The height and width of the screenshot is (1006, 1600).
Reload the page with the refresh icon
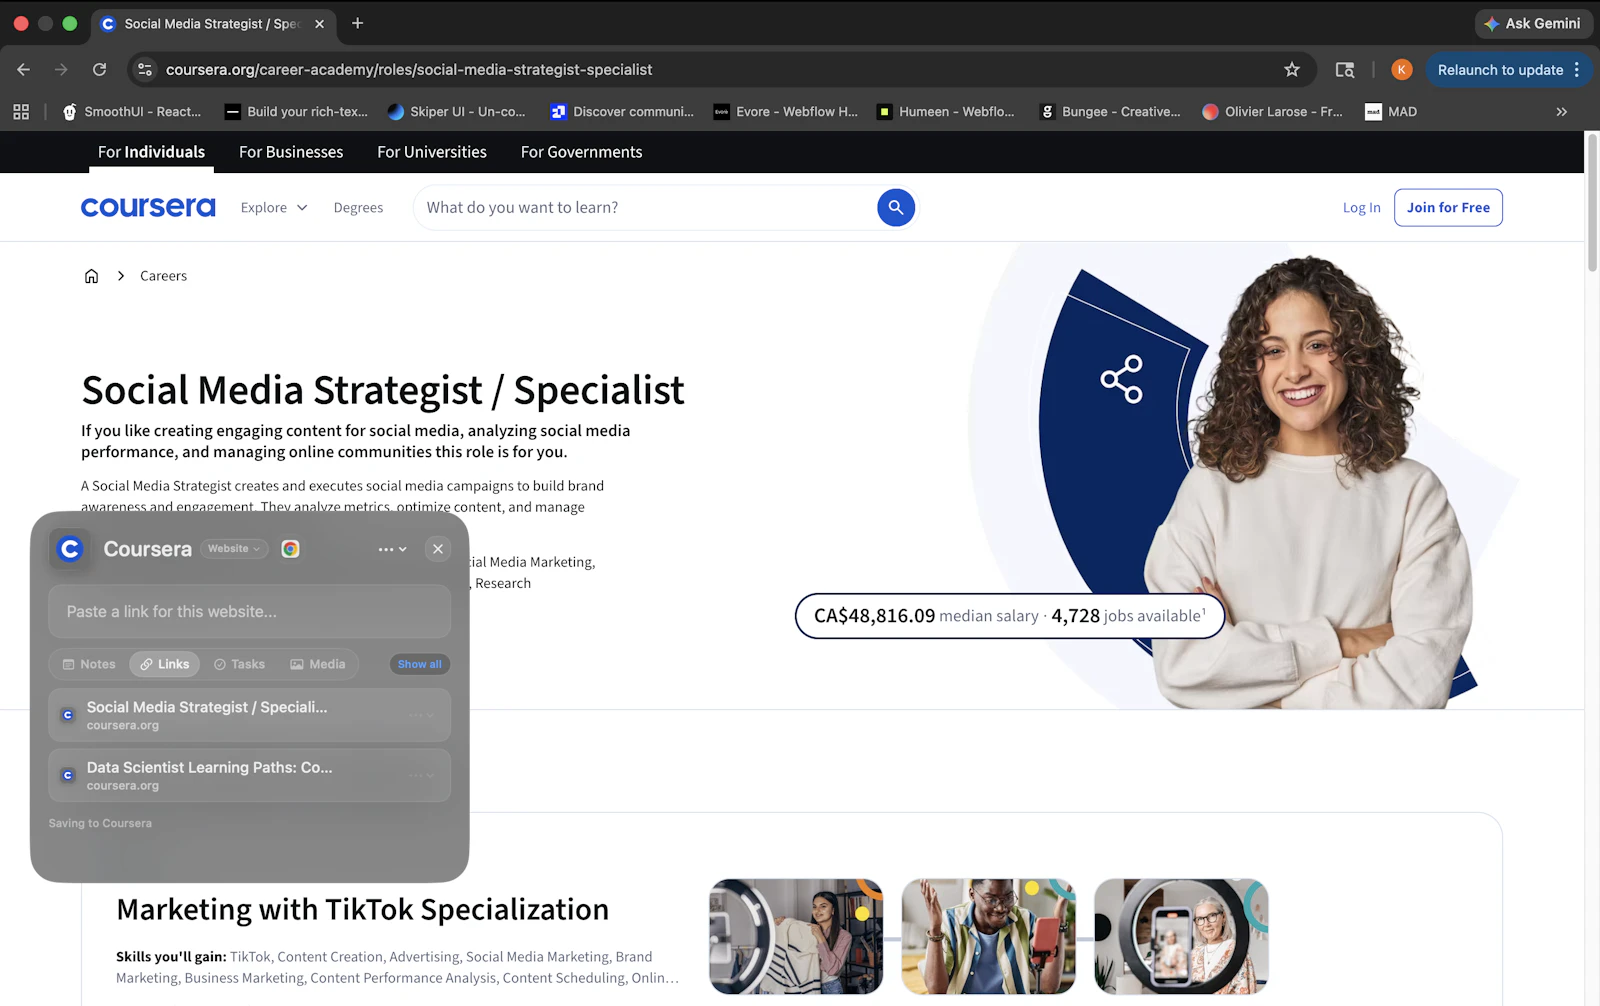99,70
